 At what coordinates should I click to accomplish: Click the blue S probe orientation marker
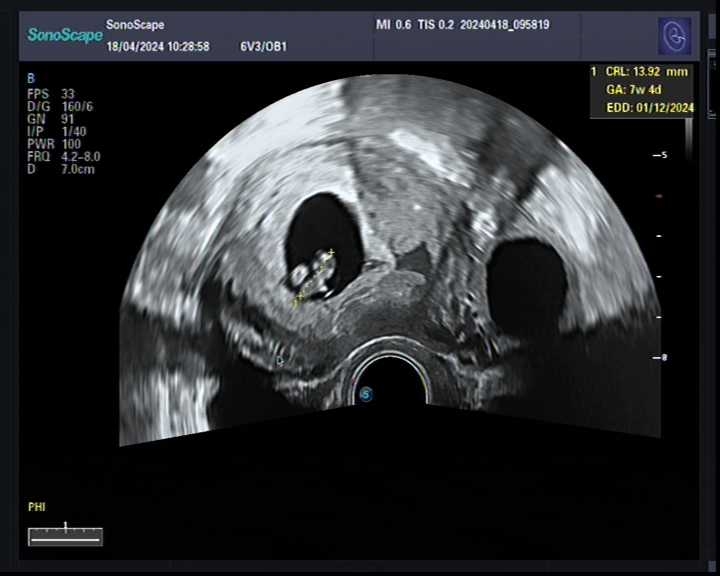366,394
